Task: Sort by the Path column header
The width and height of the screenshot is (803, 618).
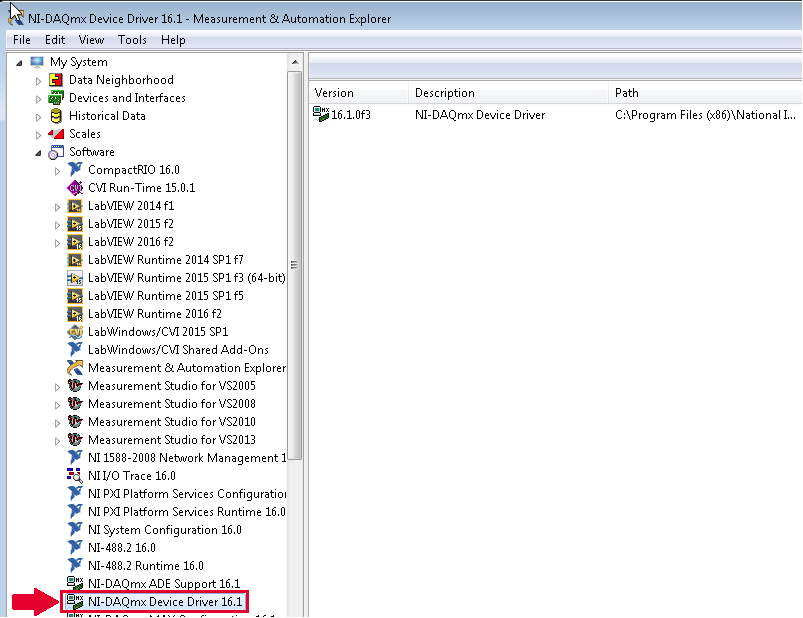Action: [x=705, y=93]
